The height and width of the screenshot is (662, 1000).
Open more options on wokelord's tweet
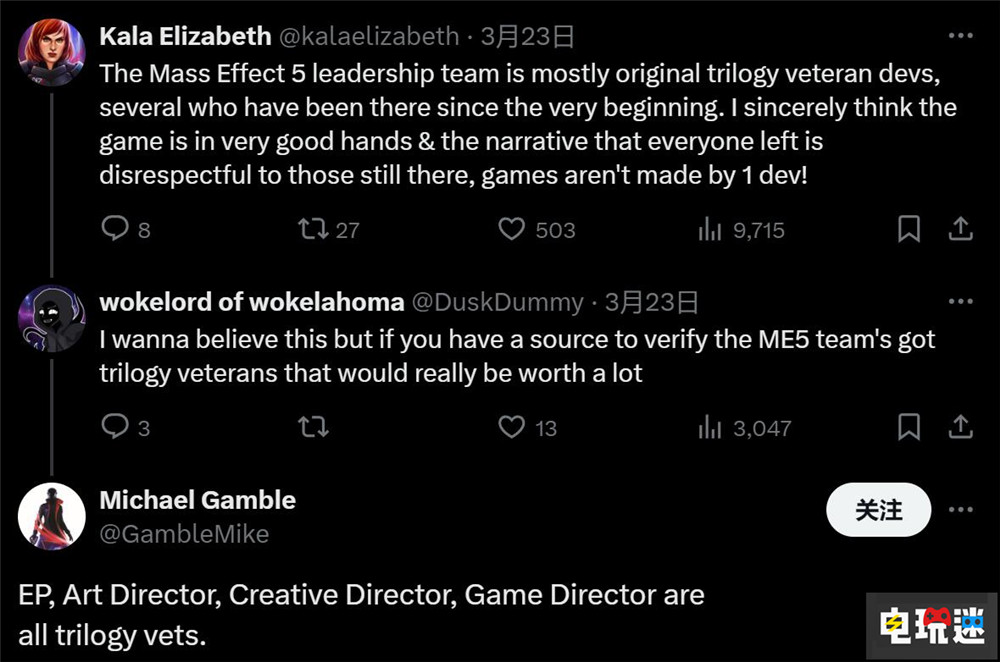tap(960, 302)
